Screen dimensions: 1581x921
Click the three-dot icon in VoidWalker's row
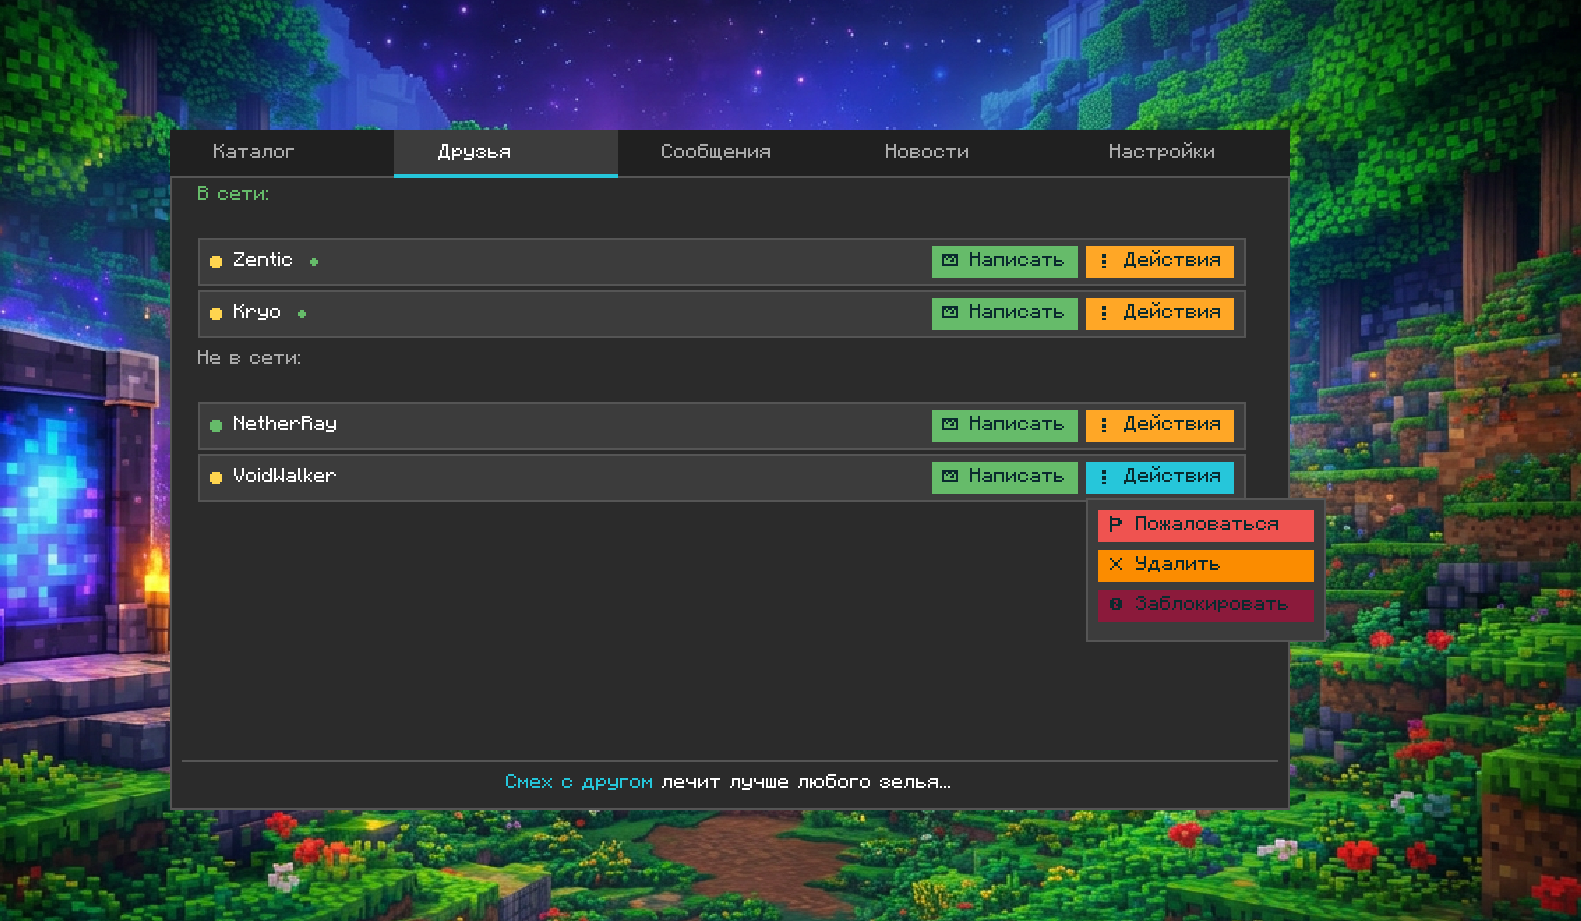(x=1104, y=477)
